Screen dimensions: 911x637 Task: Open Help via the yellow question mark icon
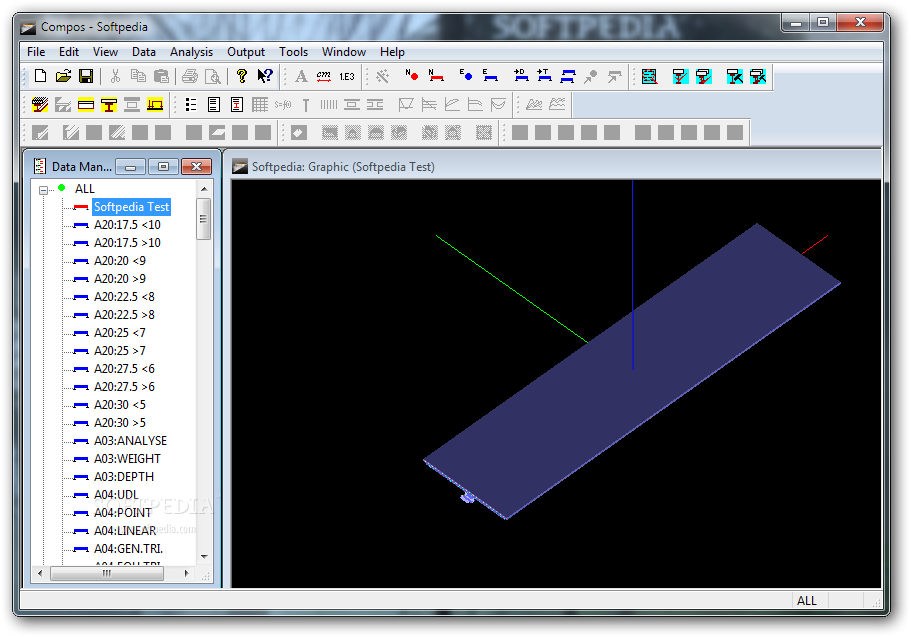coord(242,76)
